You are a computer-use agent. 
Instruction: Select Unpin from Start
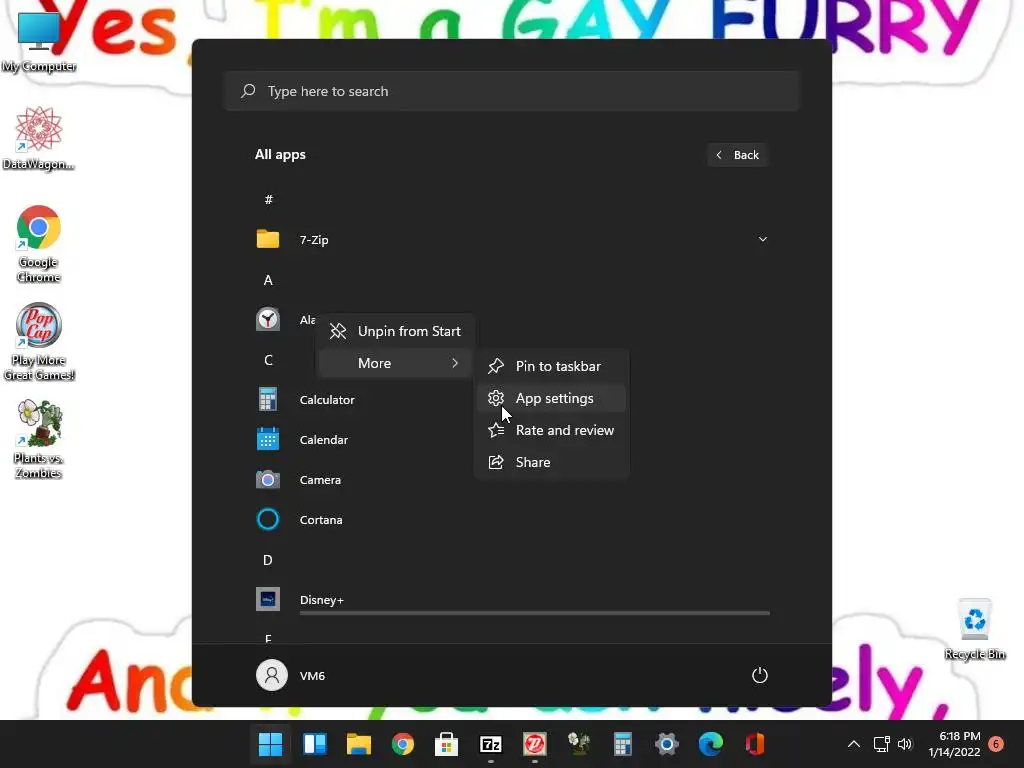pos(395,331)
